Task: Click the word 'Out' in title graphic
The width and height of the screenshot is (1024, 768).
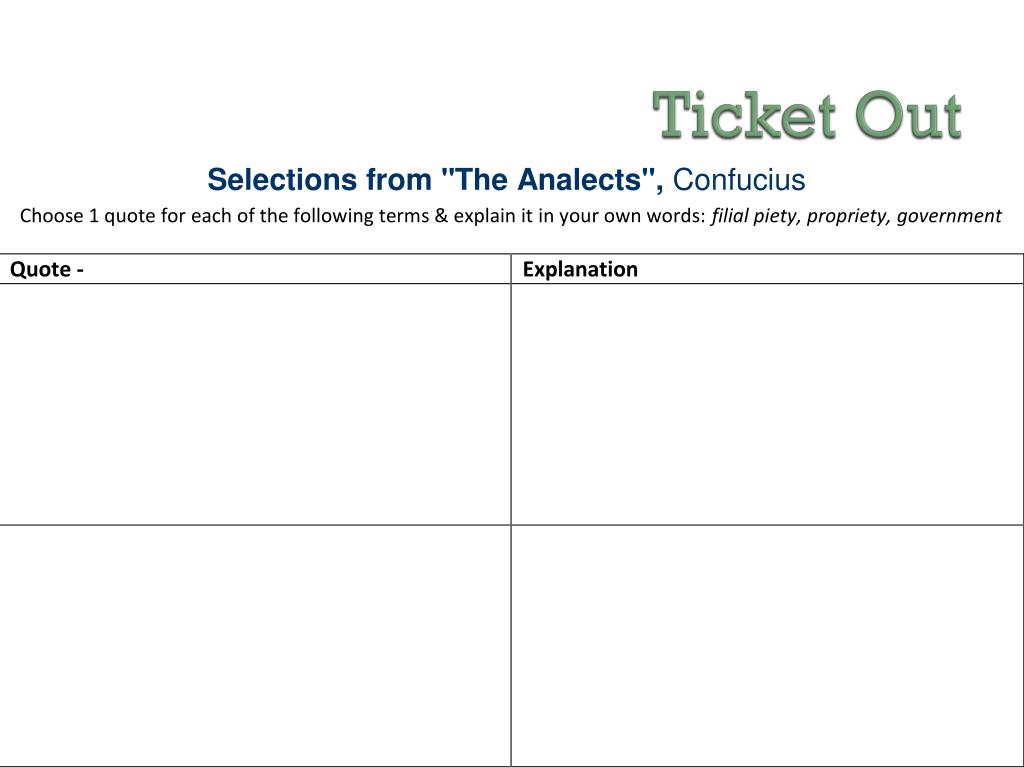Action: point(908,115)
